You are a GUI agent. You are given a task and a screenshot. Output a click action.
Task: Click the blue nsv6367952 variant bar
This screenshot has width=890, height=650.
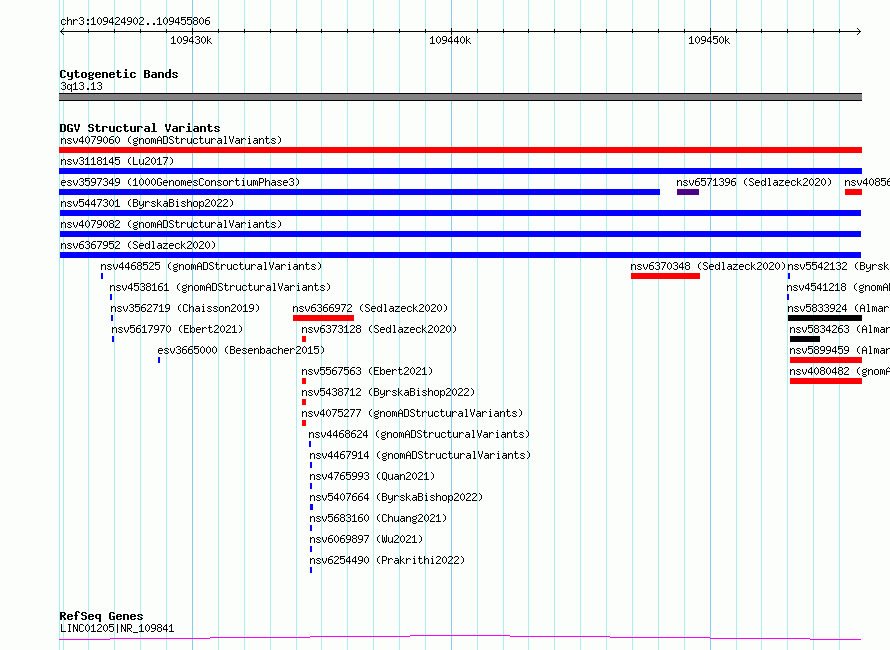(460, 255)
